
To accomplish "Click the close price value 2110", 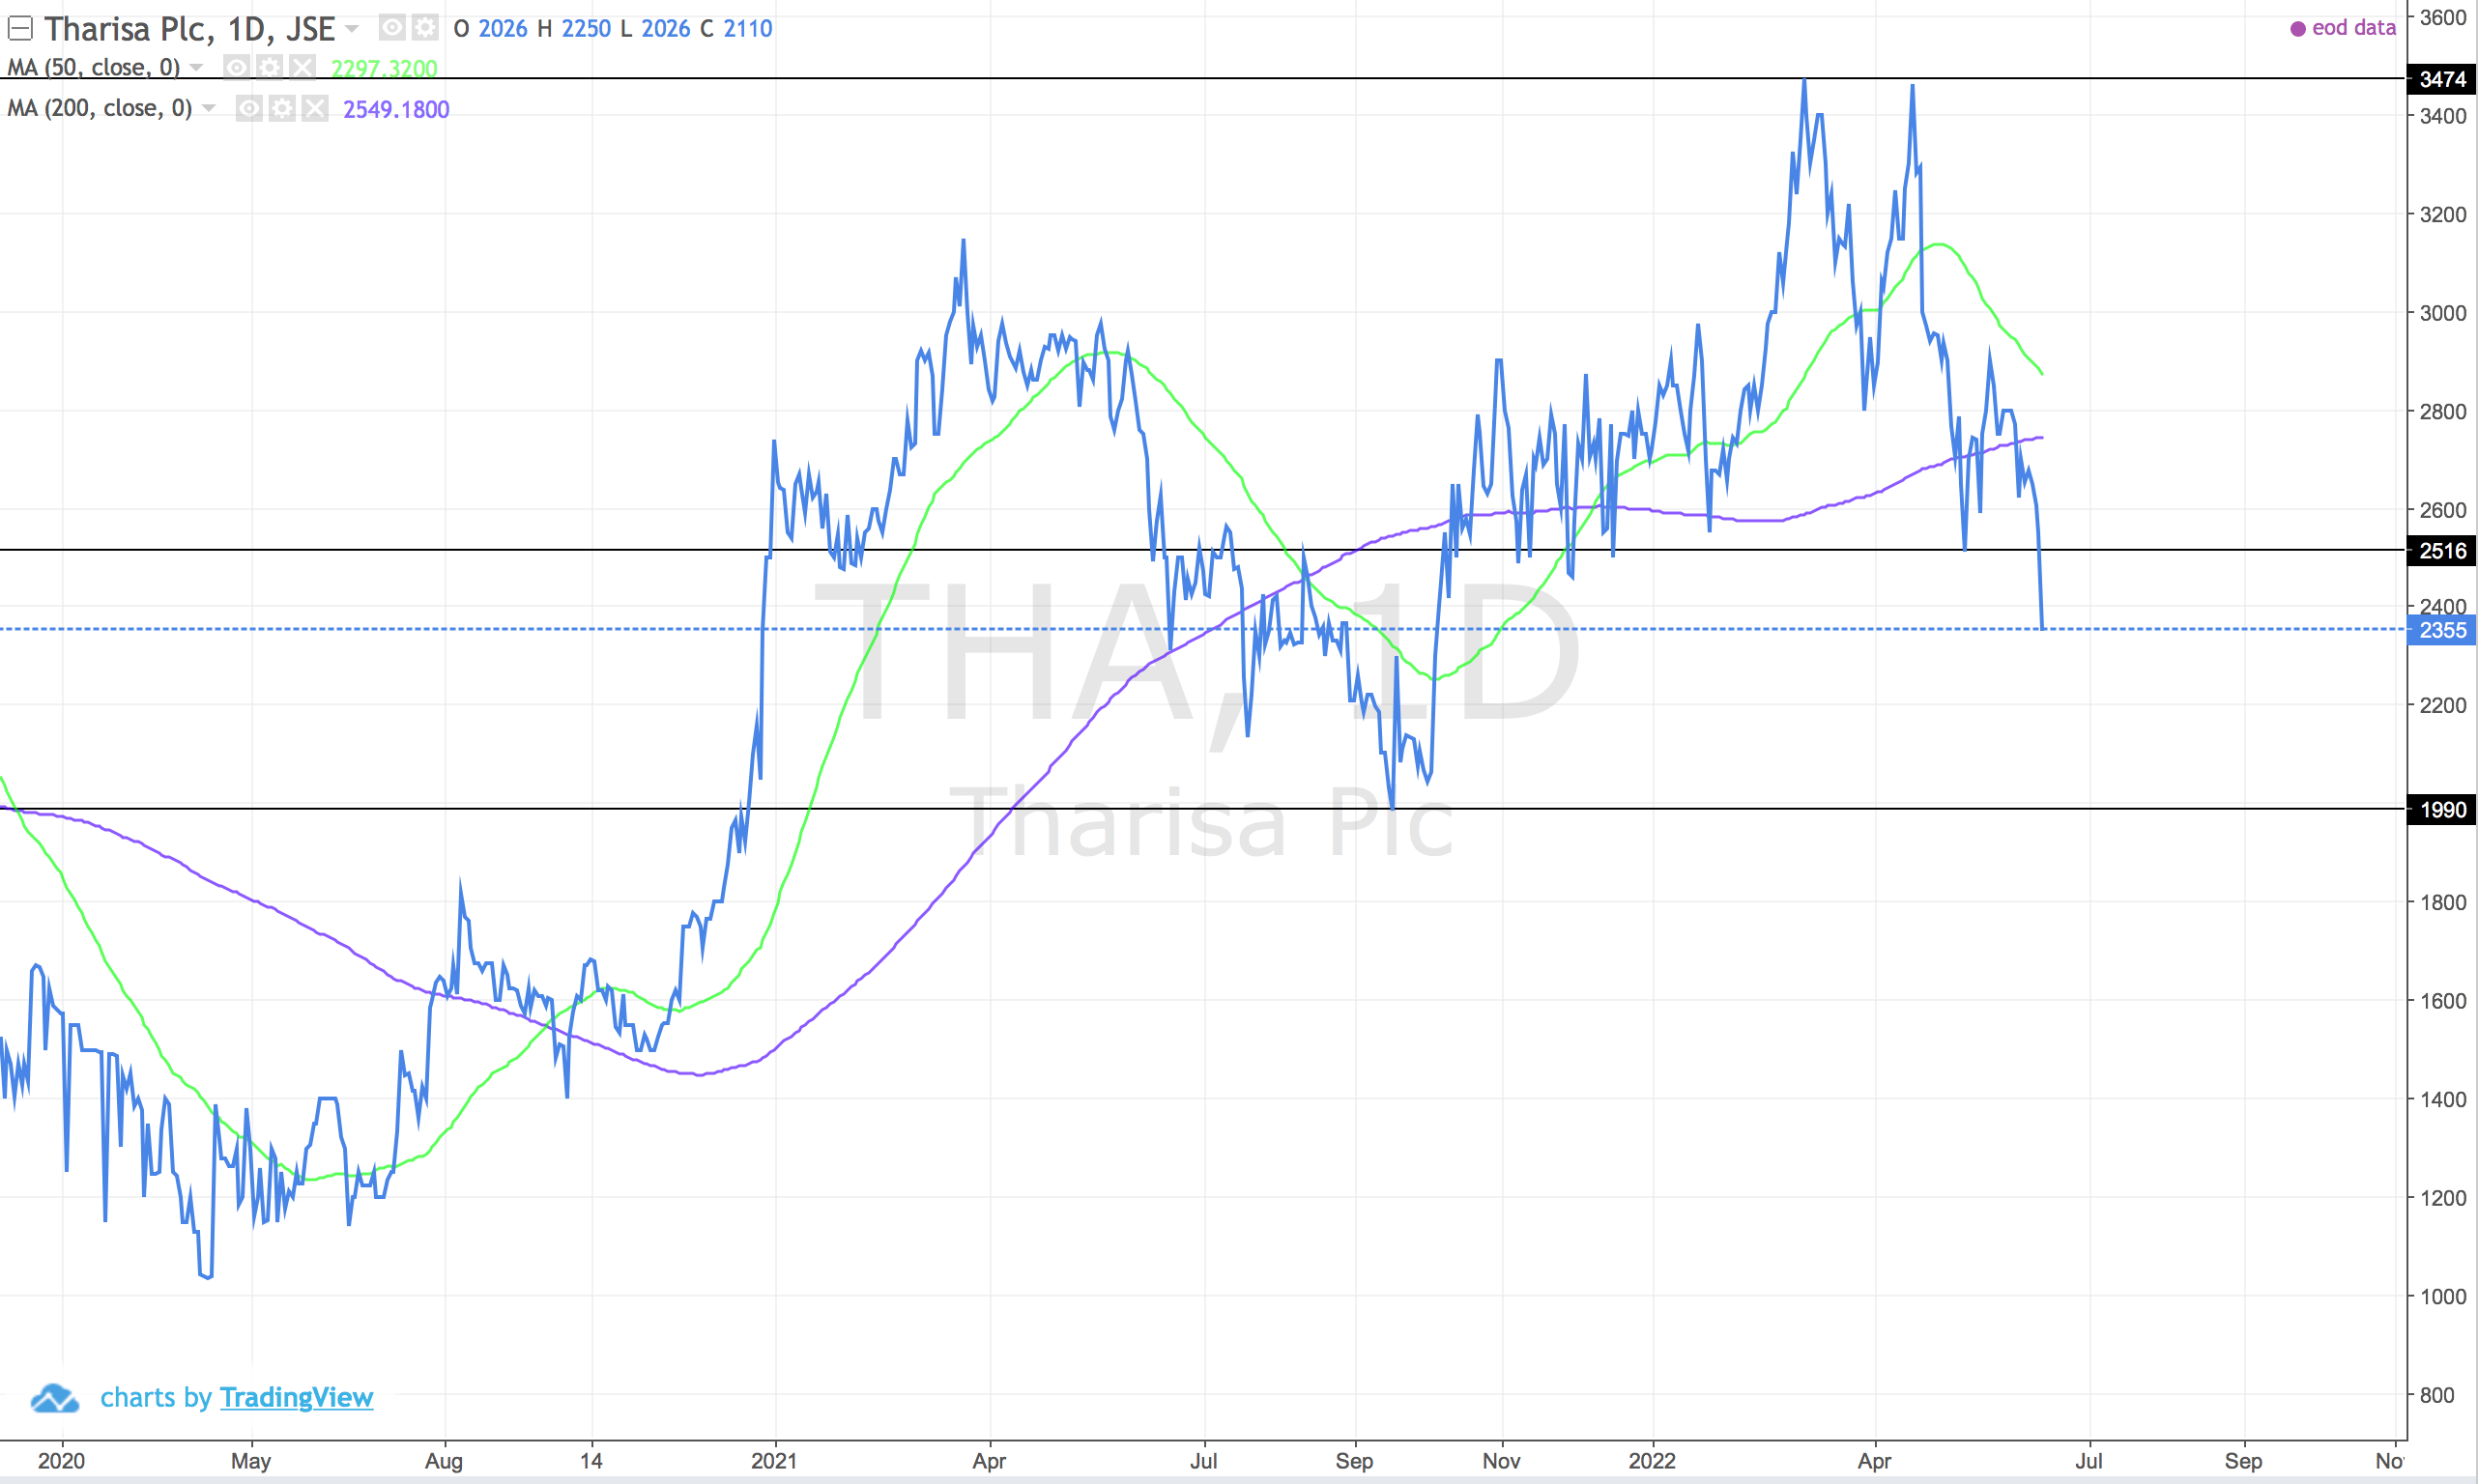I will pos(748,28).
